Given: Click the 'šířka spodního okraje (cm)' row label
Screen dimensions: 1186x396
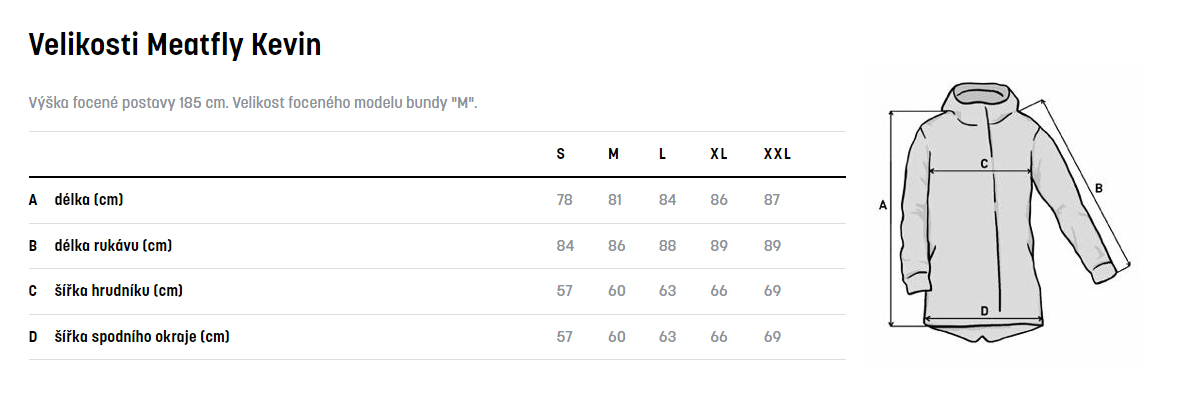Looking at the screenshot, I should click(141, 336).
